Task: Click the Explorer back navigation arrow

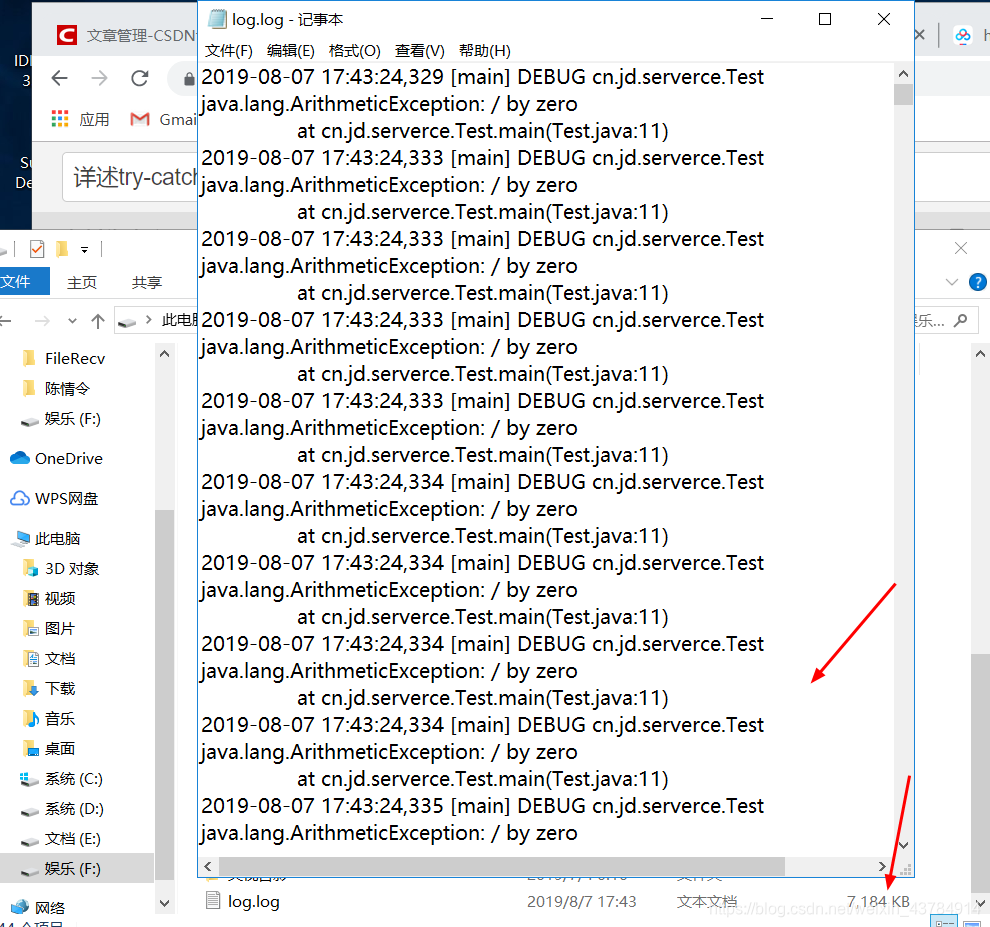Action: tap(6, 321)
